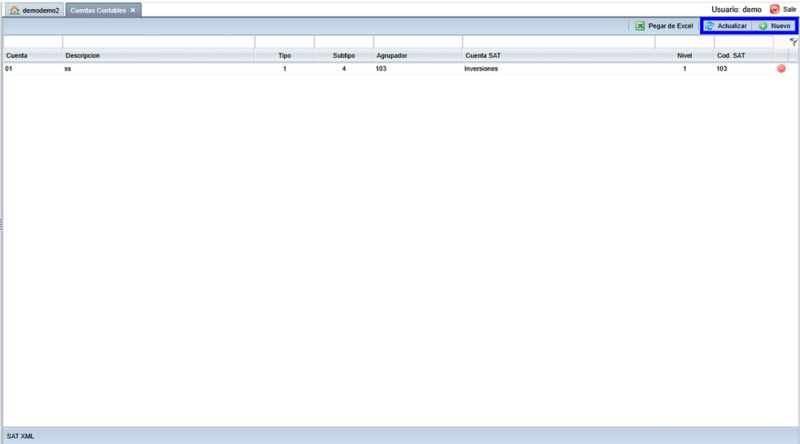This screenshot has height=444, width=800.
Task: Select the 'Inversiones' cell
Action: pyautogui.click(x=559, y=68)
